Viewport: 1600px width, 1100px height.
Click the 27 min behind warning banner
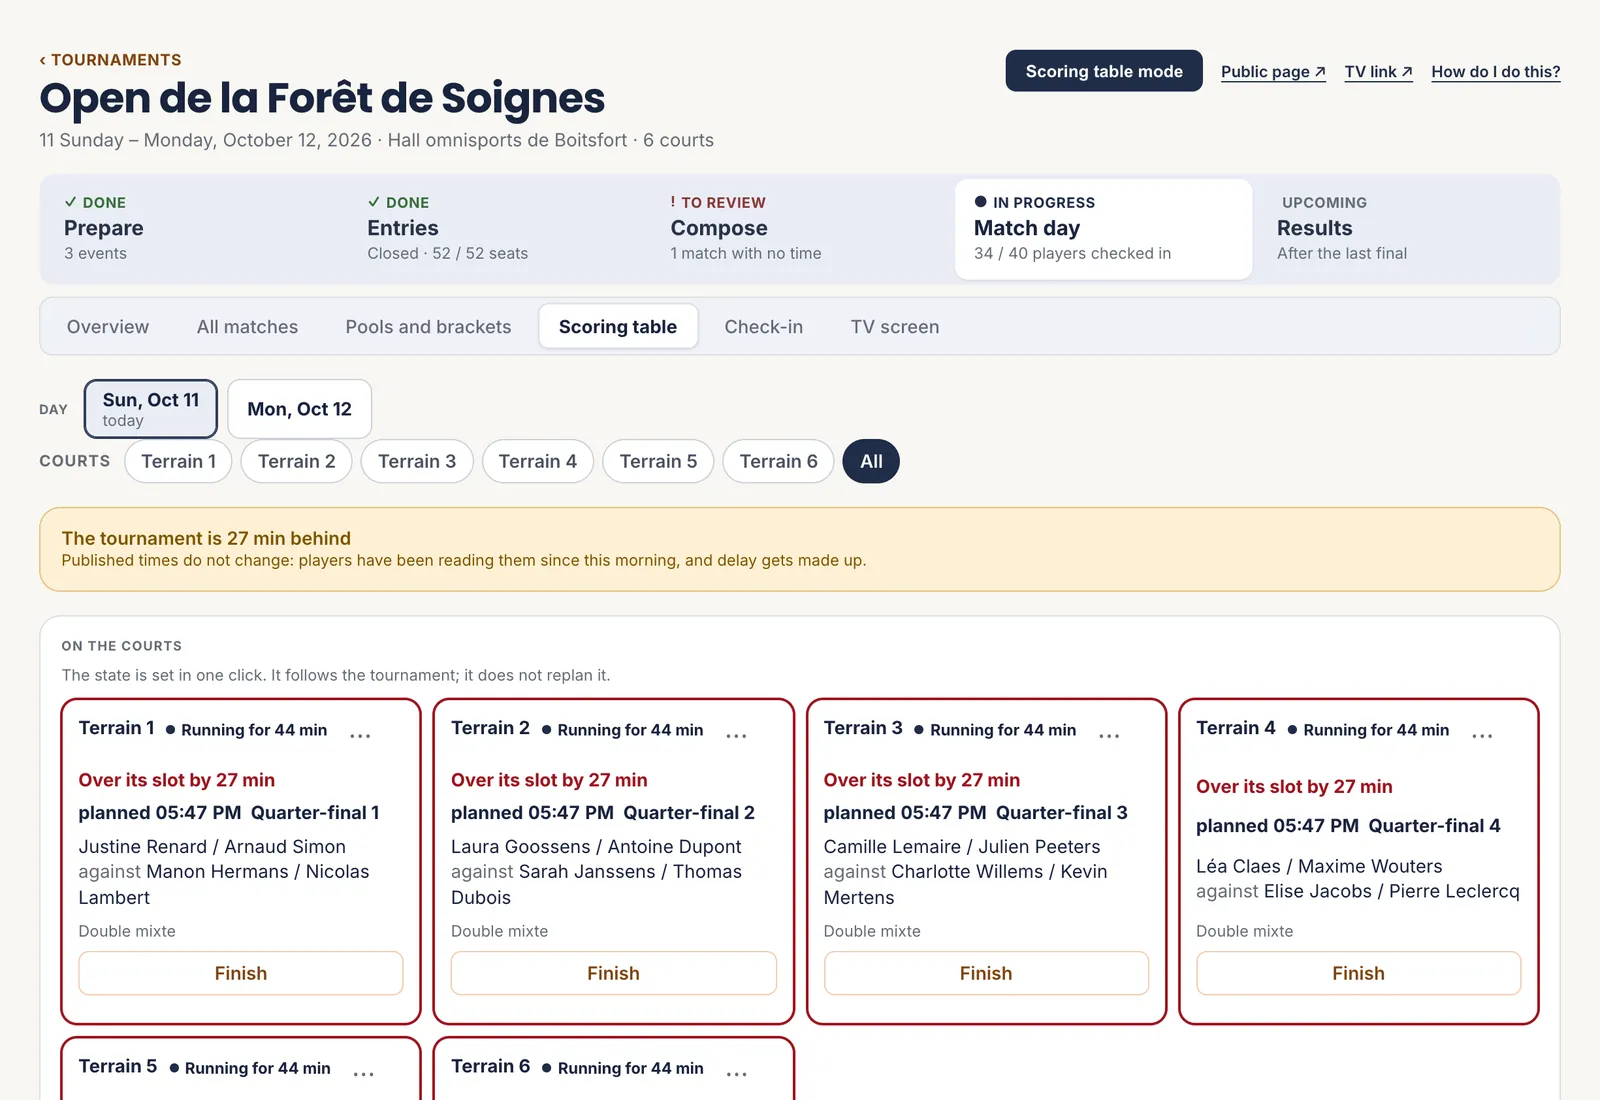click(800, 549)
